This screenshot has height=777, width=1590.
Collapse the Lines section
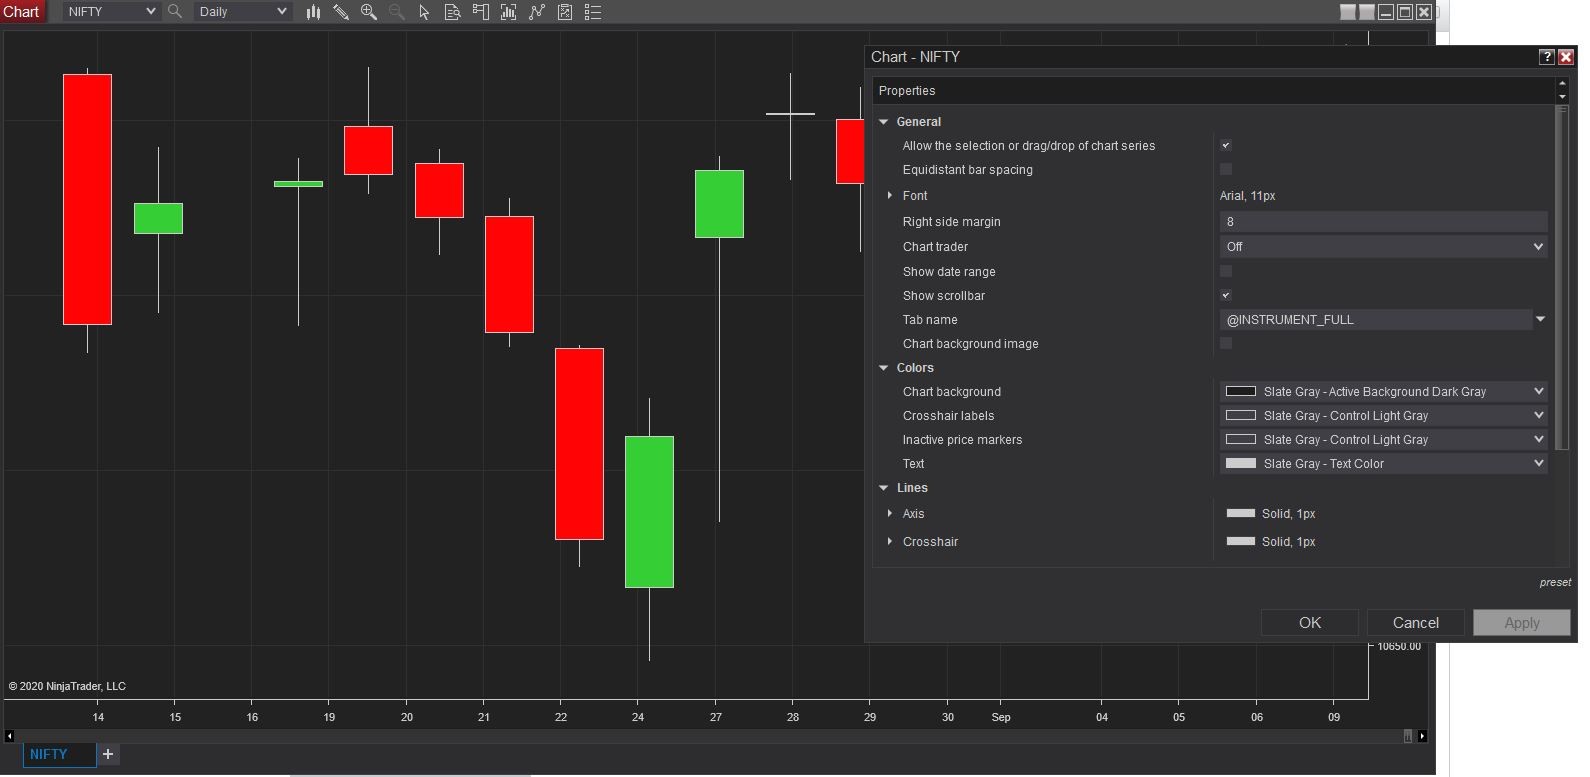click(884, 488)
